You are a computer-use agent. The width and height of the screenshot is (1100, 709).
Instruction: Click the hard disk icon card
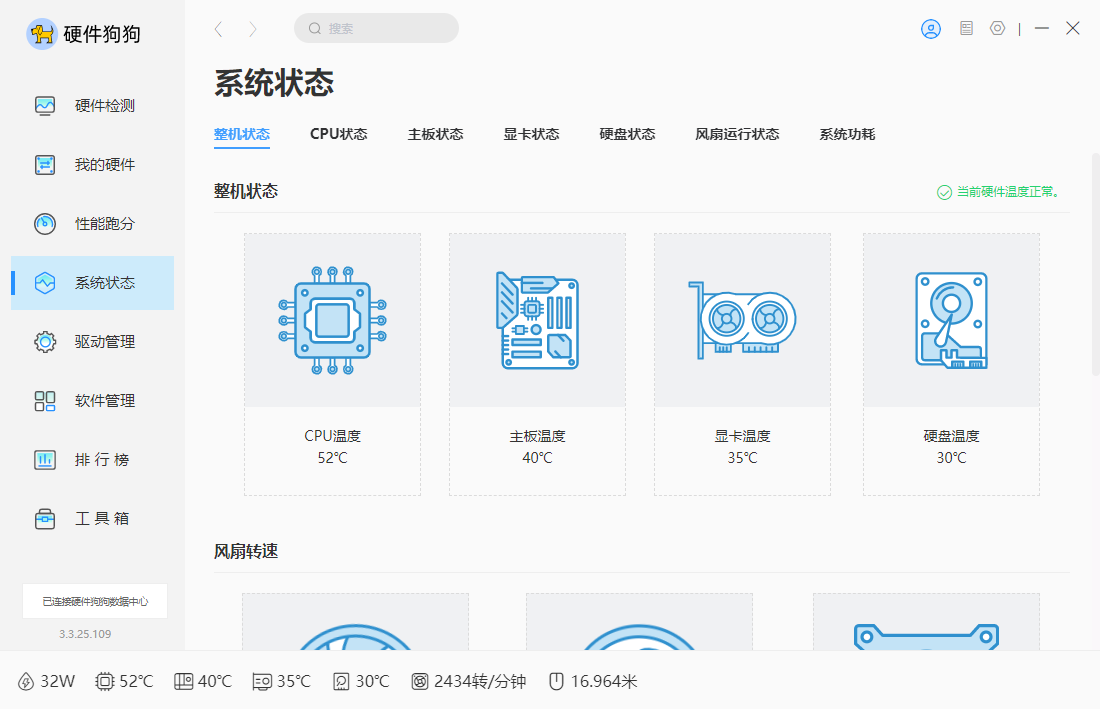(951, 320)
